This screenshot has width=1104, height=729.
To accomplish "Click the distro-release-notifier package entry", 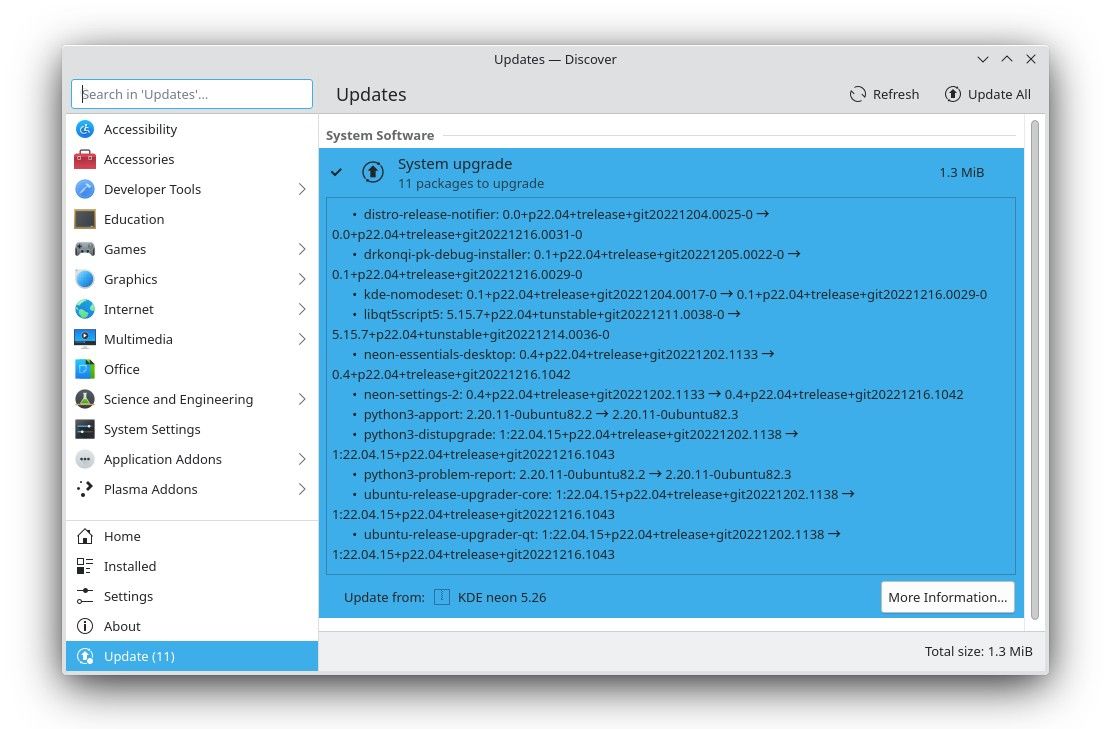I will [551, 224].
